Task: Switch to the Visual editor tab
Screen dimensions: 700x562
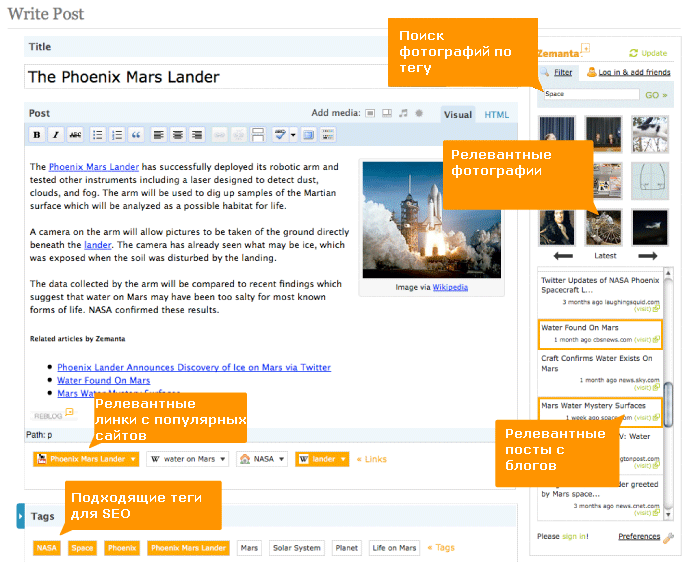Action: [458, 115]
